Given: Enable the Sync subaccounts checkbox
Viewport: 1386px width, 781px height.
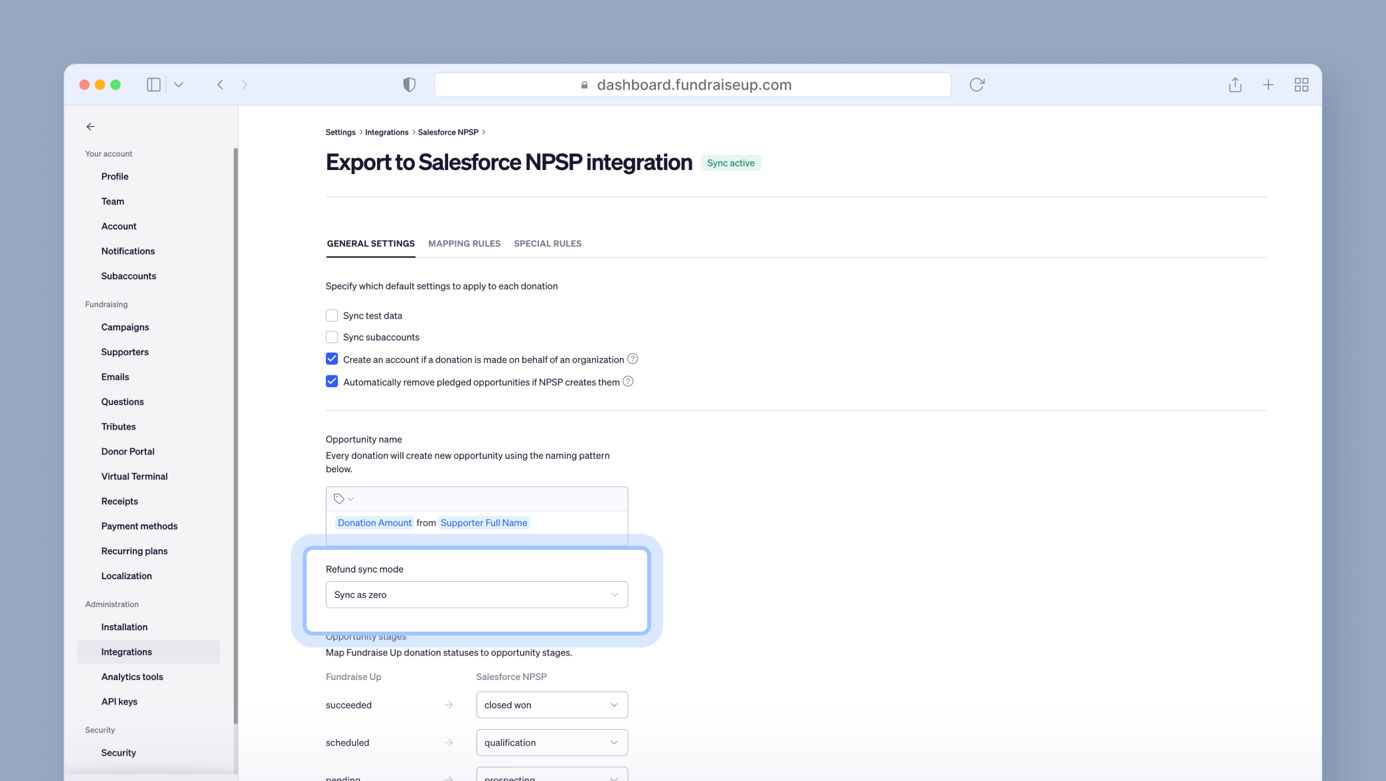Looking at the screenshot, I should [x=332, y=337].
